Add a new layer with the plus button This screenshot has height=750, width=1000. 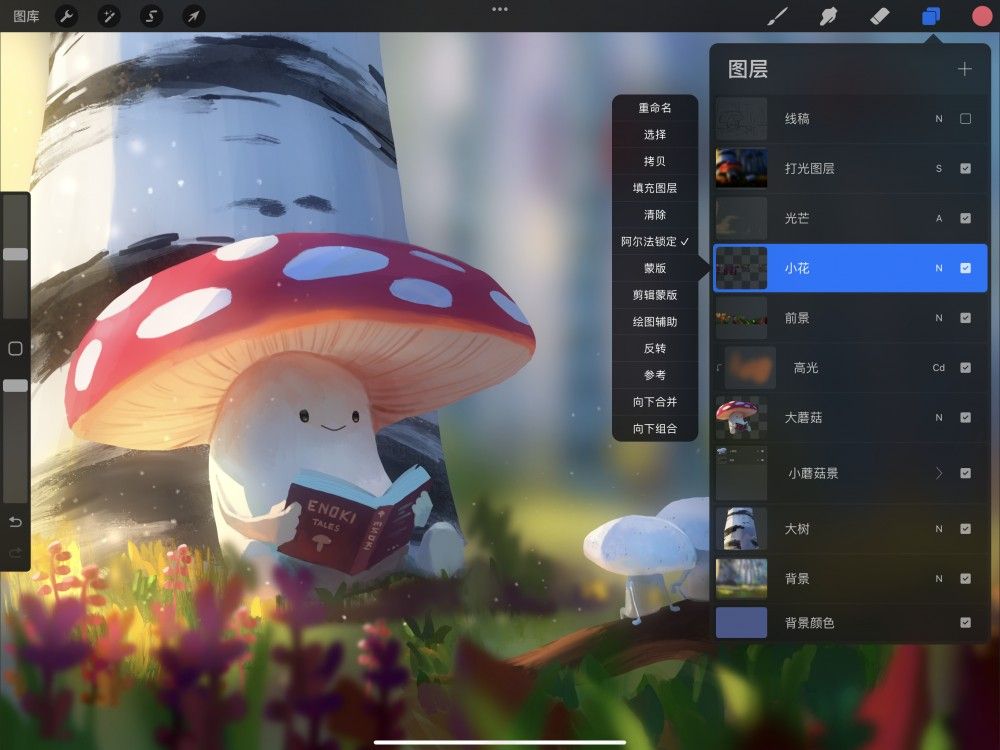pyautogui.click(x=964, y=68)
